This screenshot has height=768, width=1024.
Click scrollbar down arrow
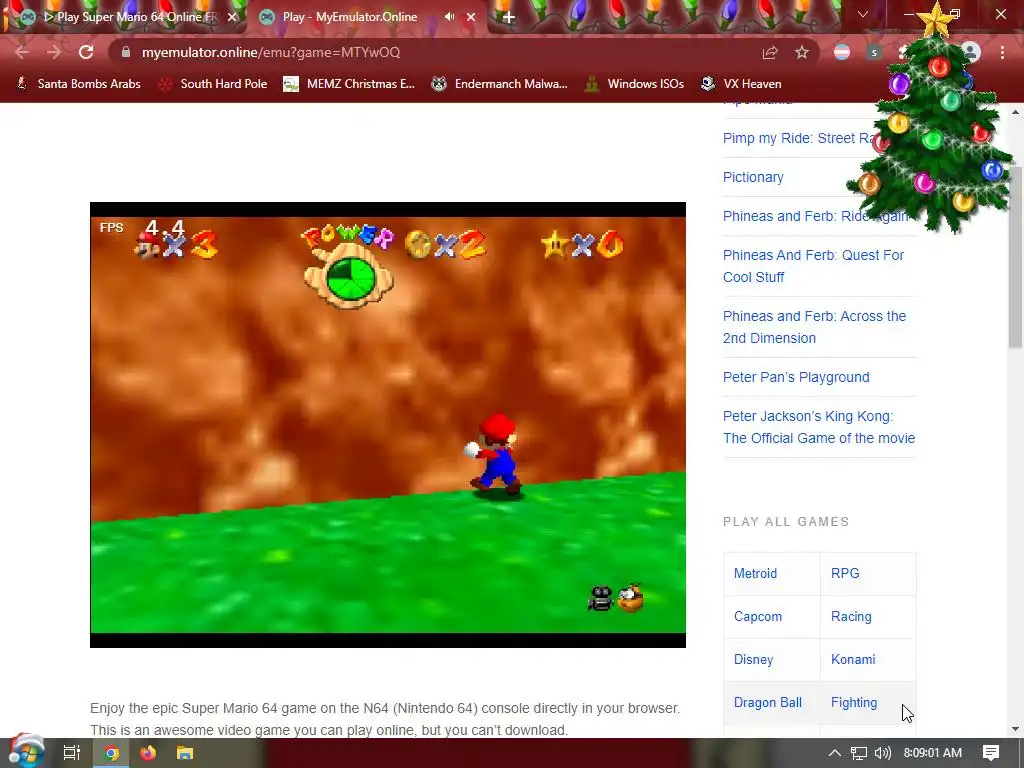click(1016, 729)
